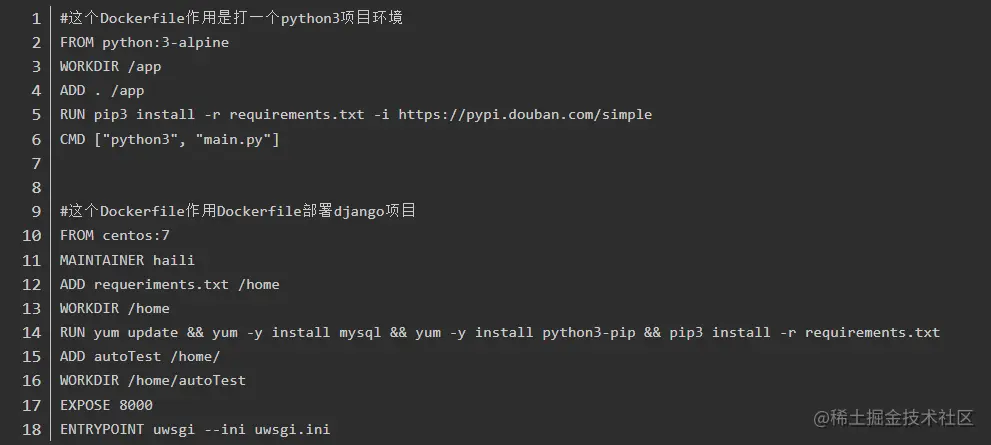Click the FROM python:3-alpine line
The image size is (991, 445).
pos(144,42)
